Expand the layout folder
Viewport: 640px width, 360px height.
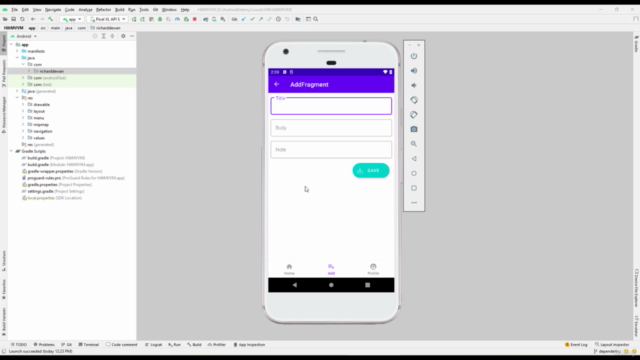click(x=23, y=111)
